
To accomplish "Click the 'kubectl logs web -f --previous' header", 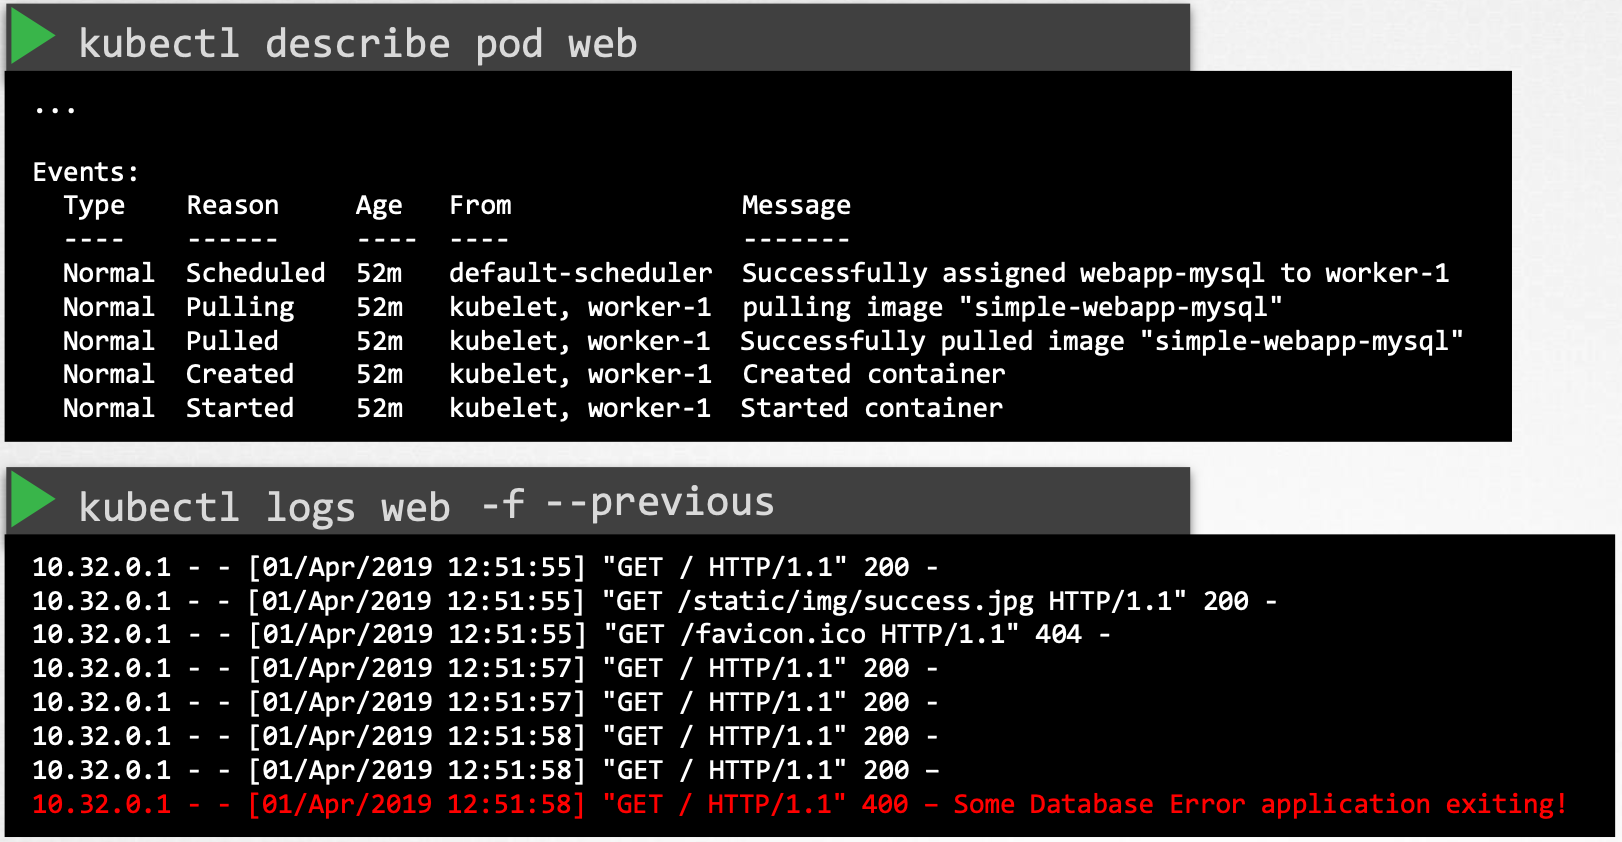I will pyautogui.click(x=426, y=505).
